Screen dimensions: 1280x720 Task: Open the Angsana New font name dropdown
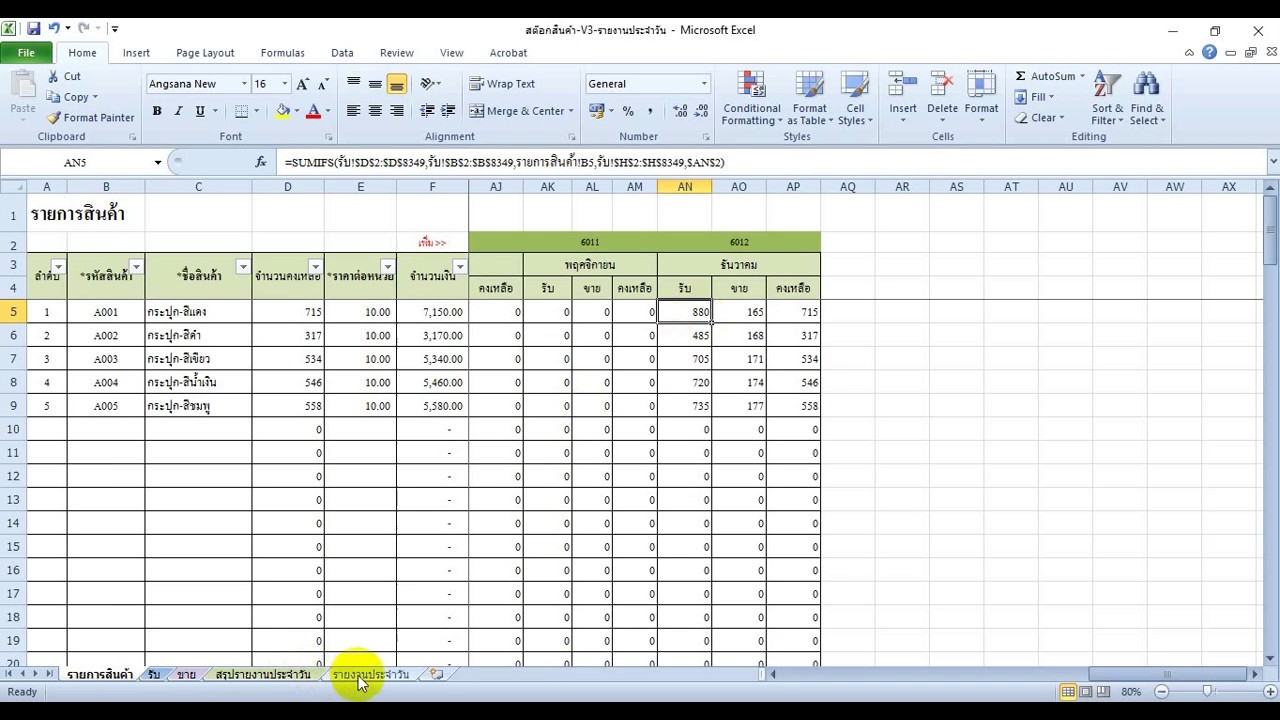click(x=243, y=84)
